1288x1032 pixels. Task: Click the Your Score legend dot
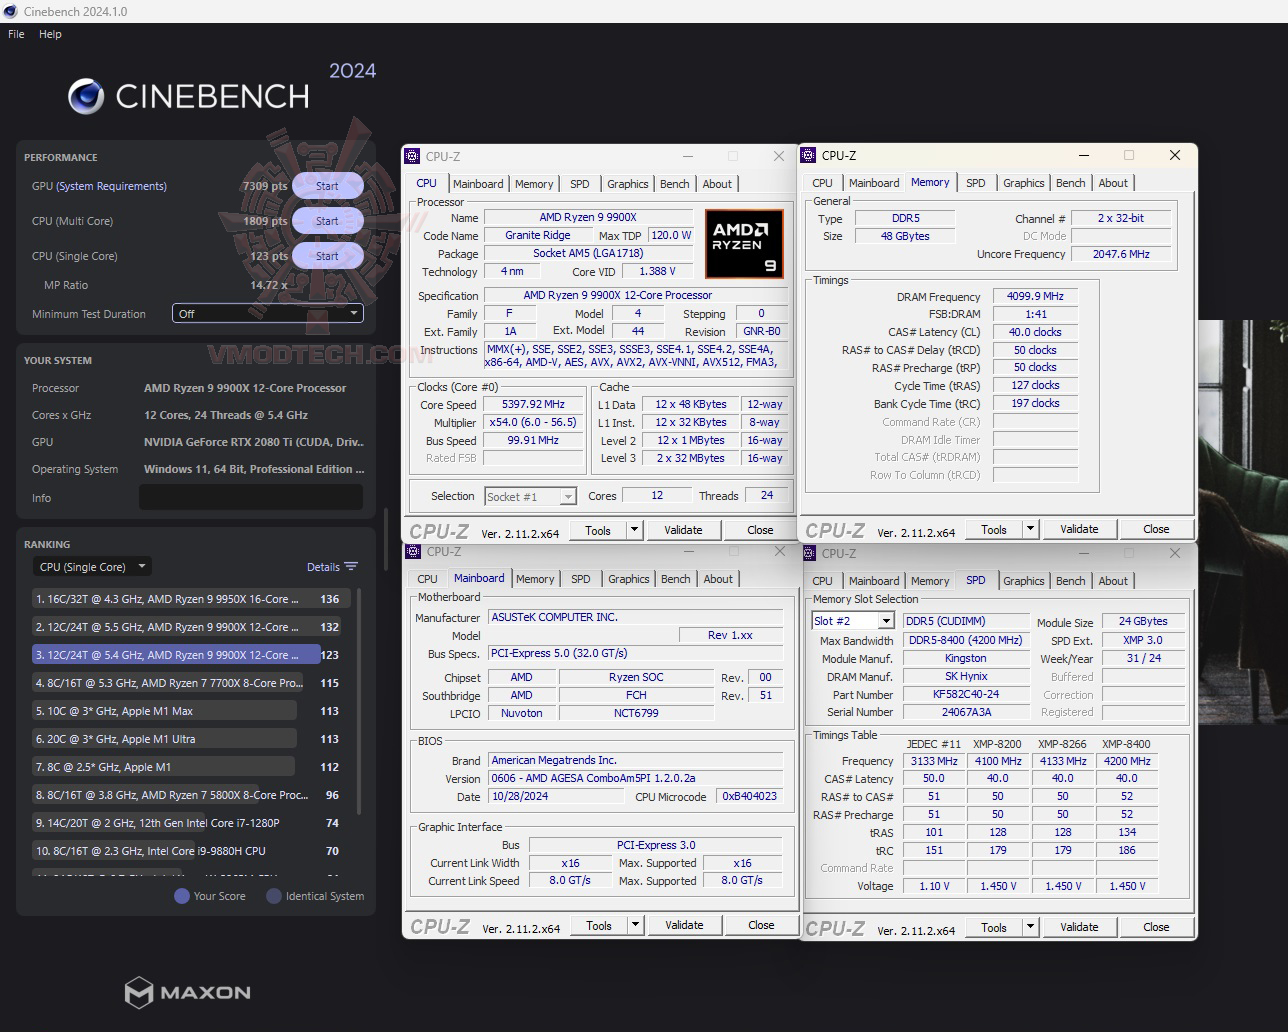182,896
